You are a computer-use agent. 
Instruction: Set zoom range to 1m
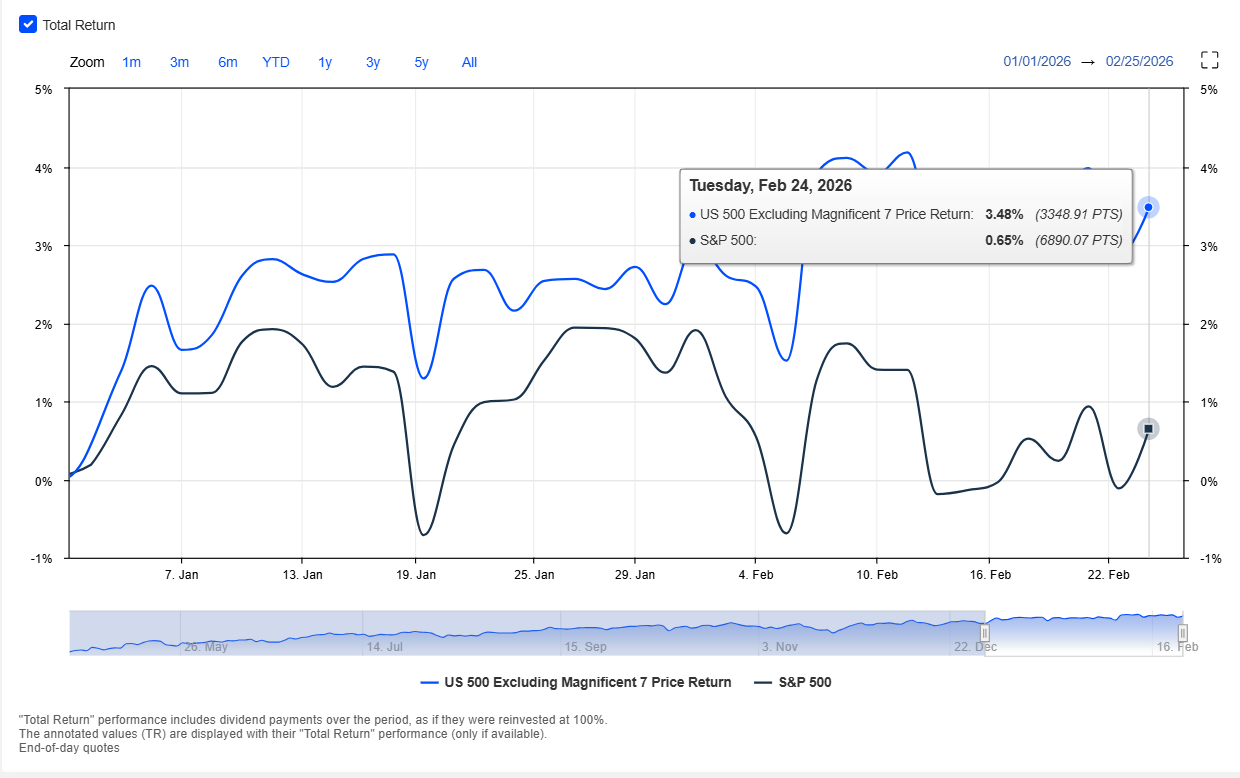pos(131,62)
